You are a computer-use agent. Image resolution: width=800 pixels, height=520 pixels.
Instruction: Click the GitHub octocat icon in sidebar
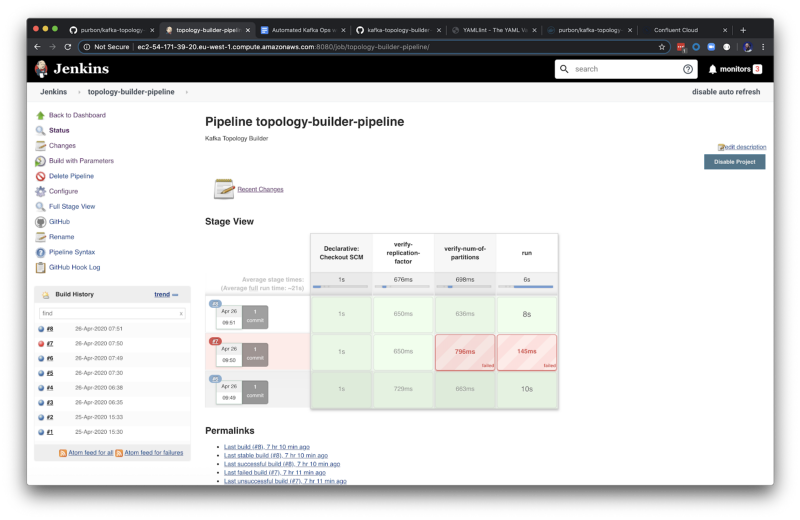(40, 222)
